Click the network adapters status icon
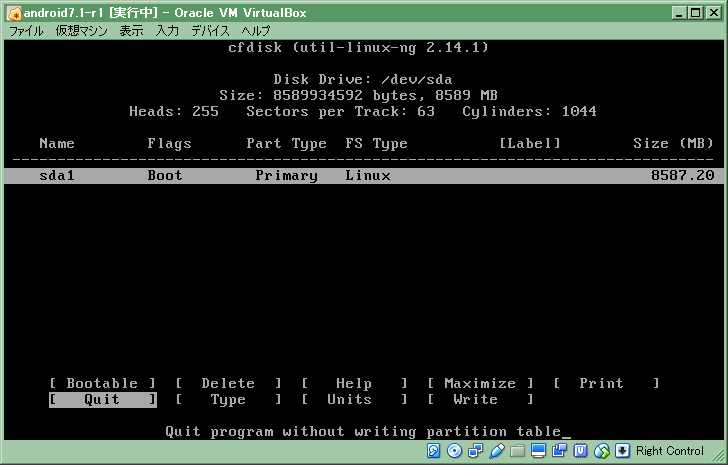The image size is (728, 465). (x=475, y=451)
